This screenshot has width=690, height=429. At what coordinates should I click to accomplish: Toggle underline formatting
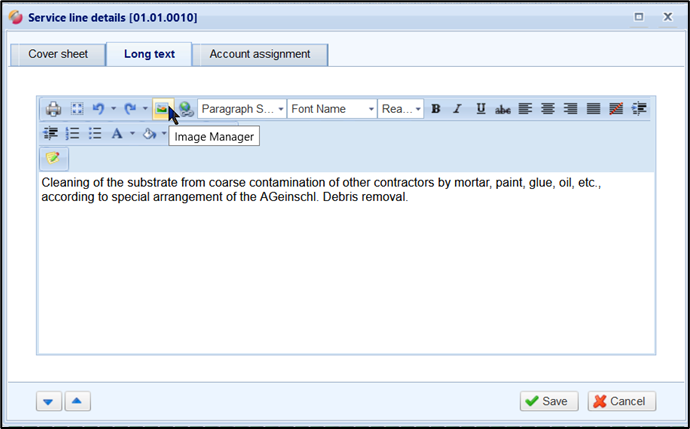(x=481, y=109)
